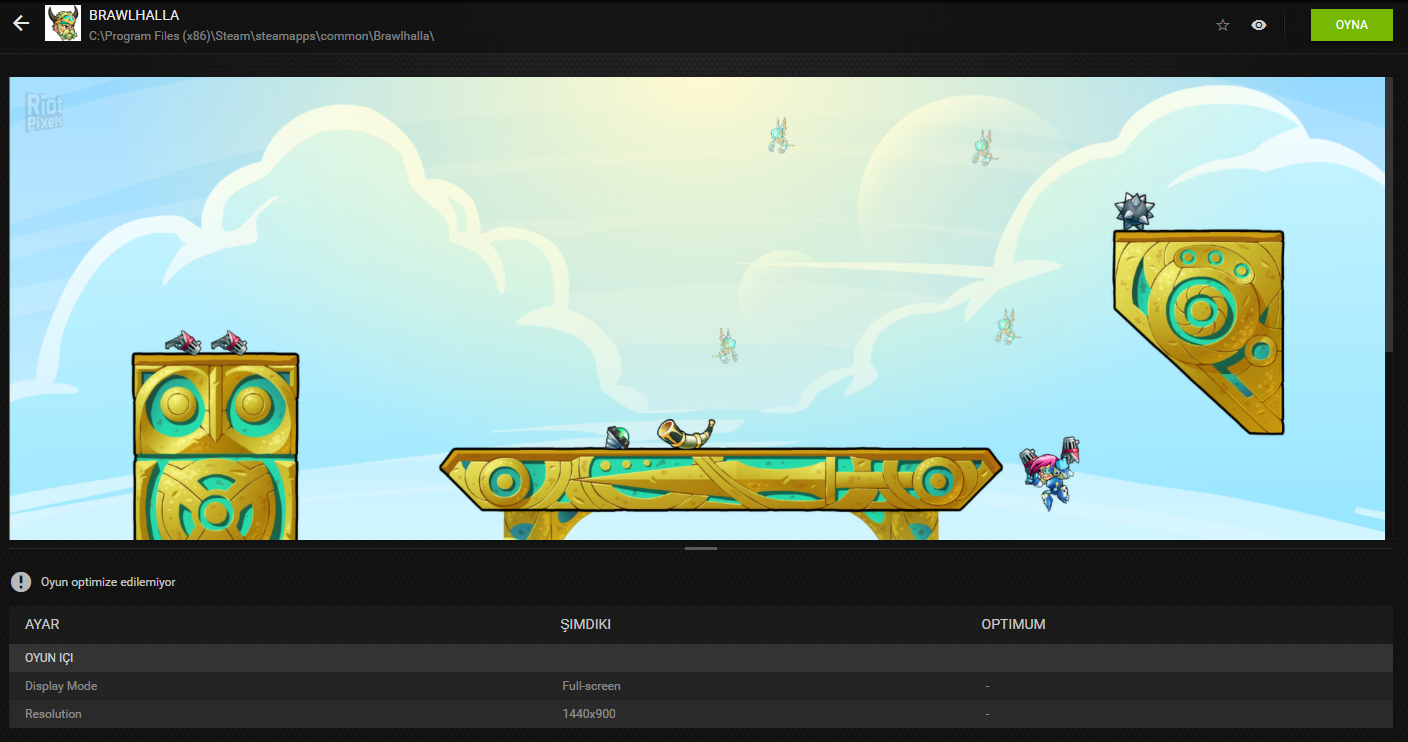Toggle game visibility with the eye icon
The width and height of the screenshot is (1408, 742).
[1259, 25]
